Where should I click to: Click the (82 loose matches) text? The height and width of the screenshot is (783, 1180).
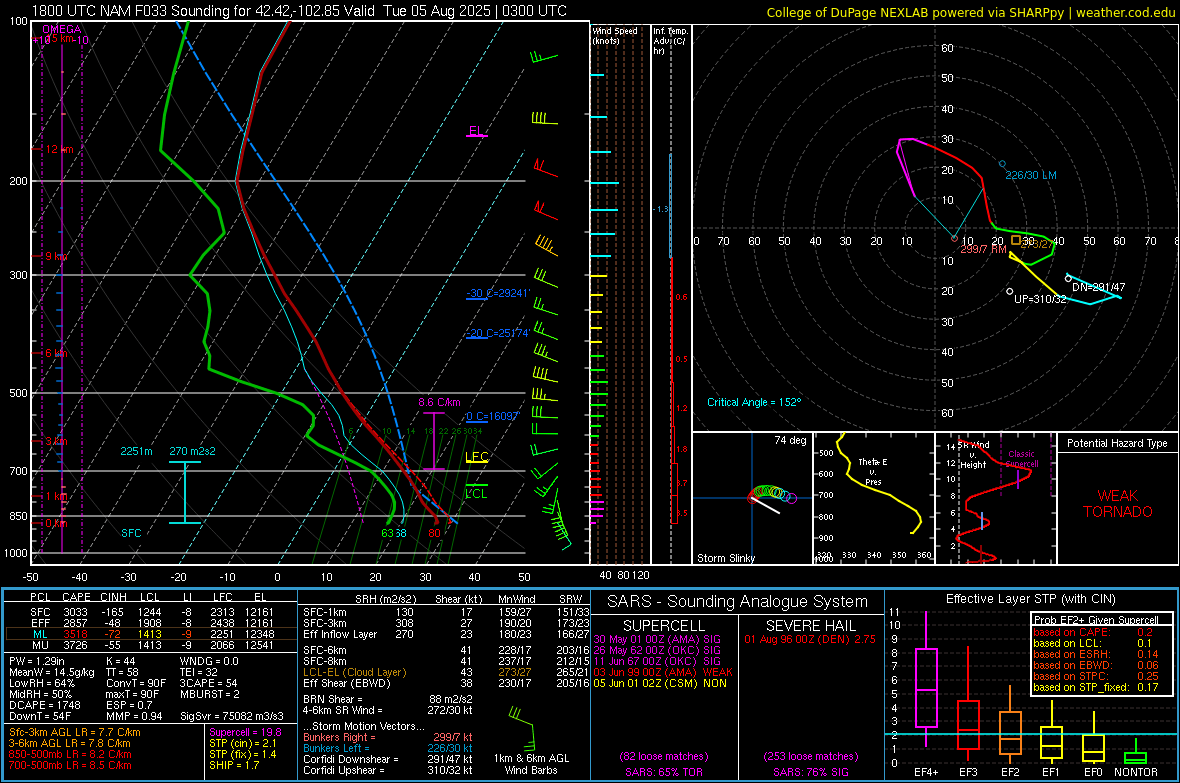(x=663, y=756)
